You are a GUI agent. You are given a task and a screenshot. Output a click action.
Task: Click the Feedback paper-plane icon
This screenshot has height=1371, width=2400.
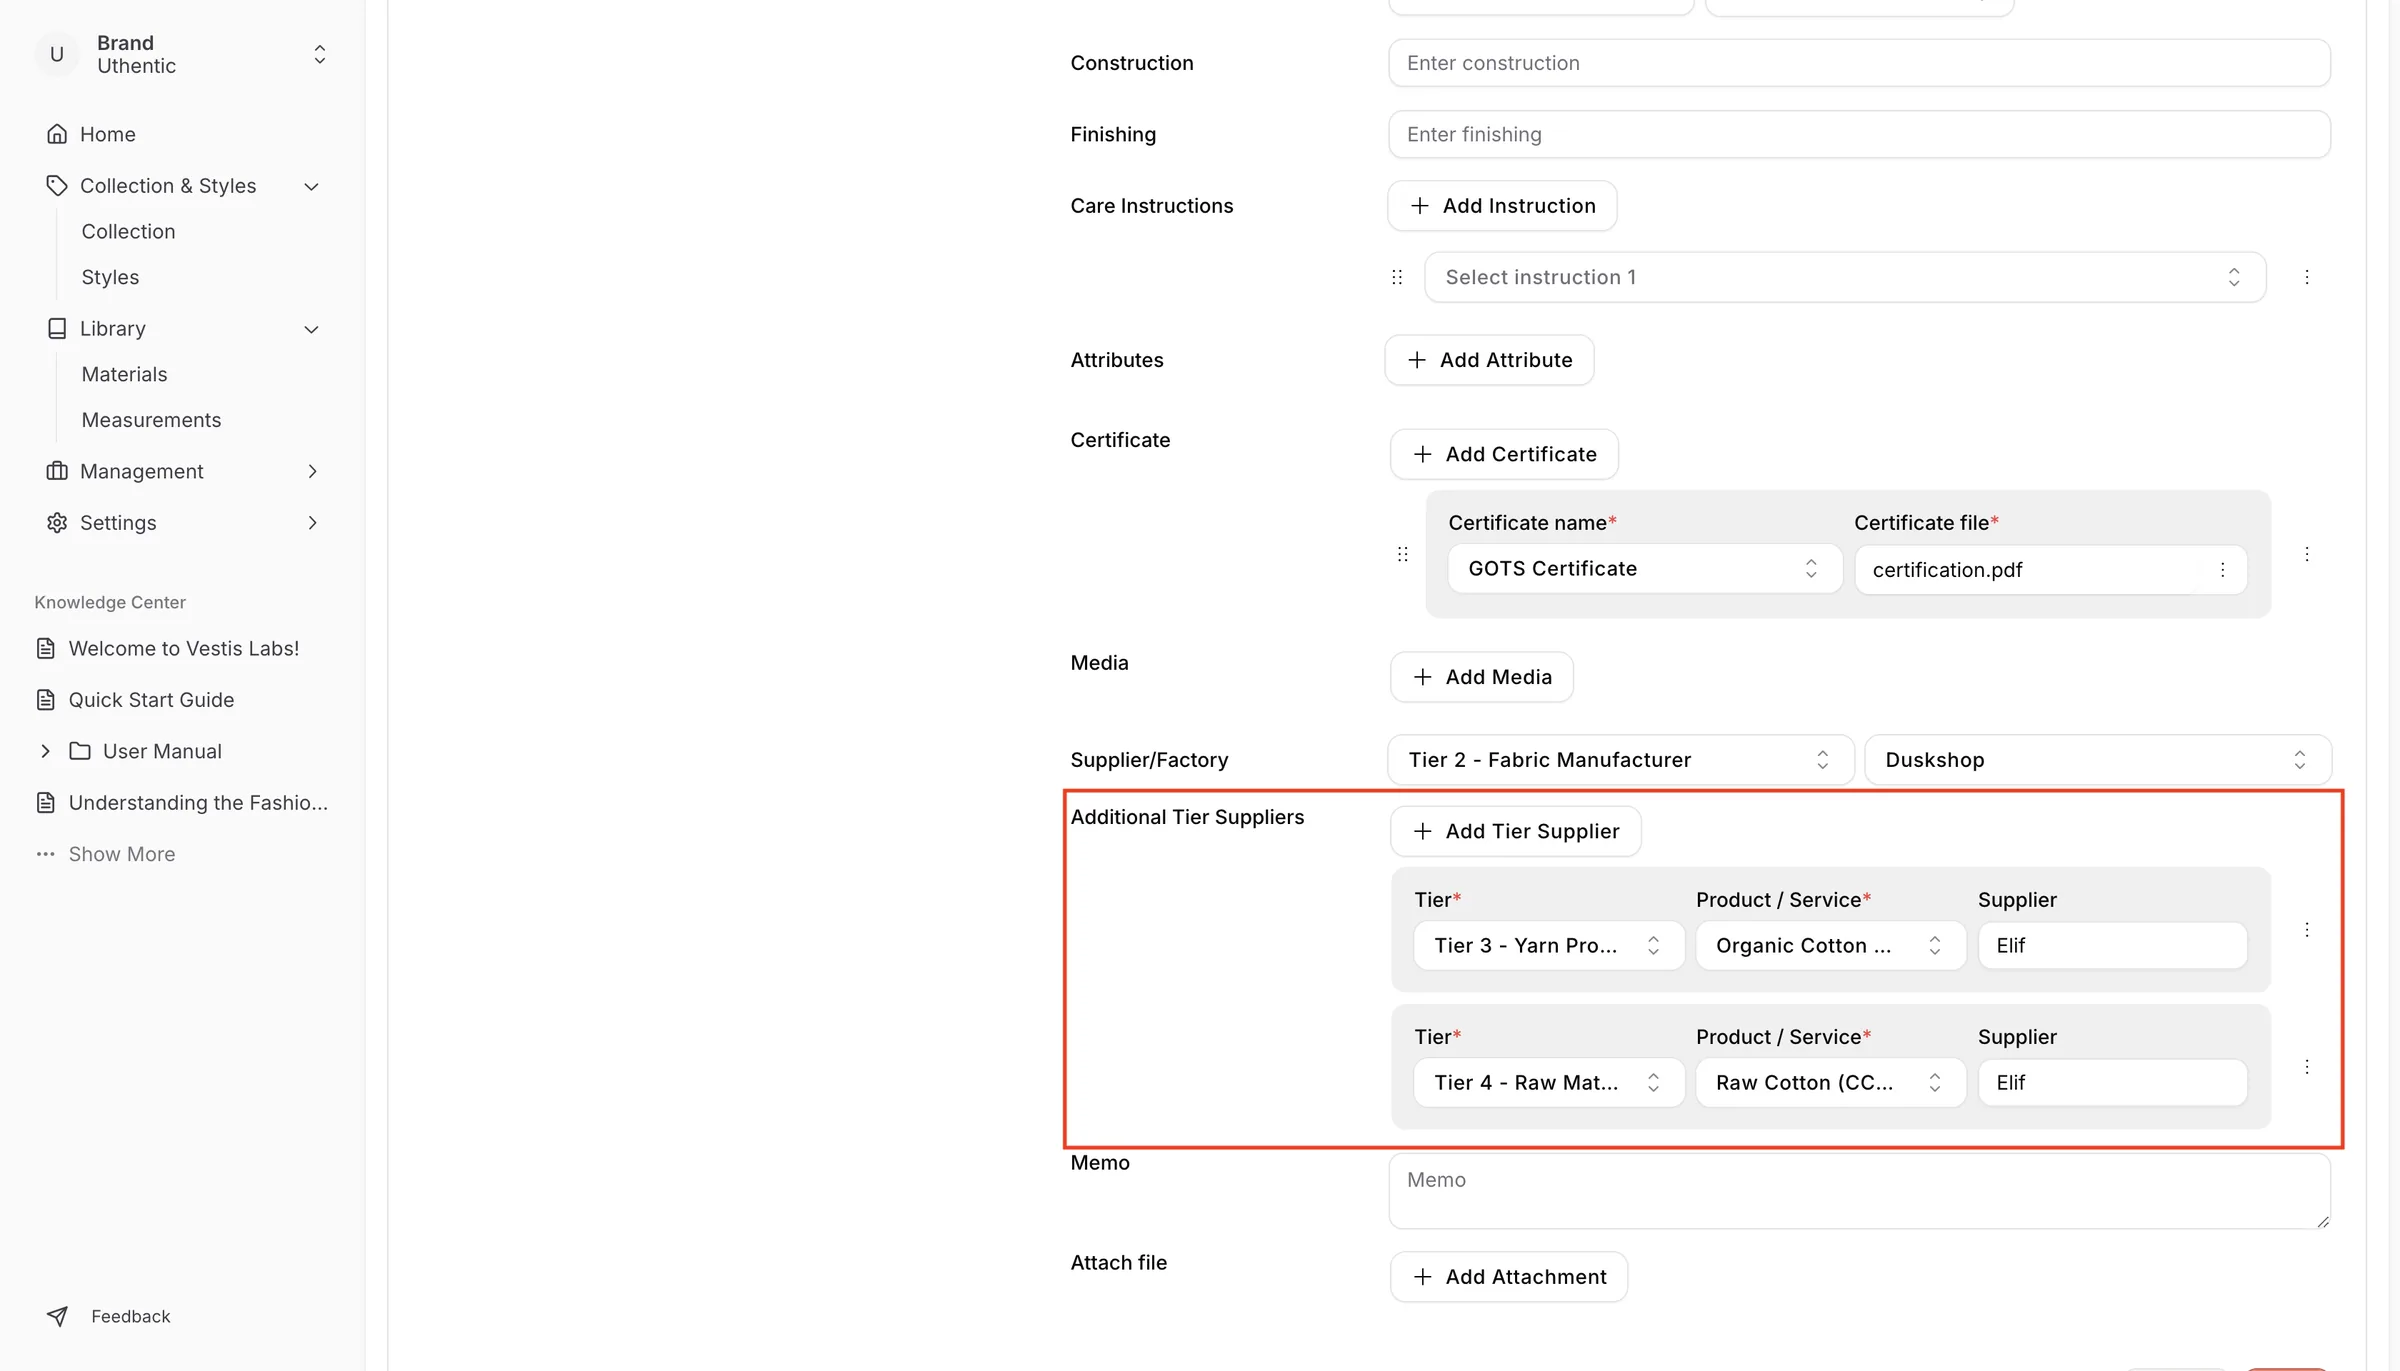coord(57,1317)
